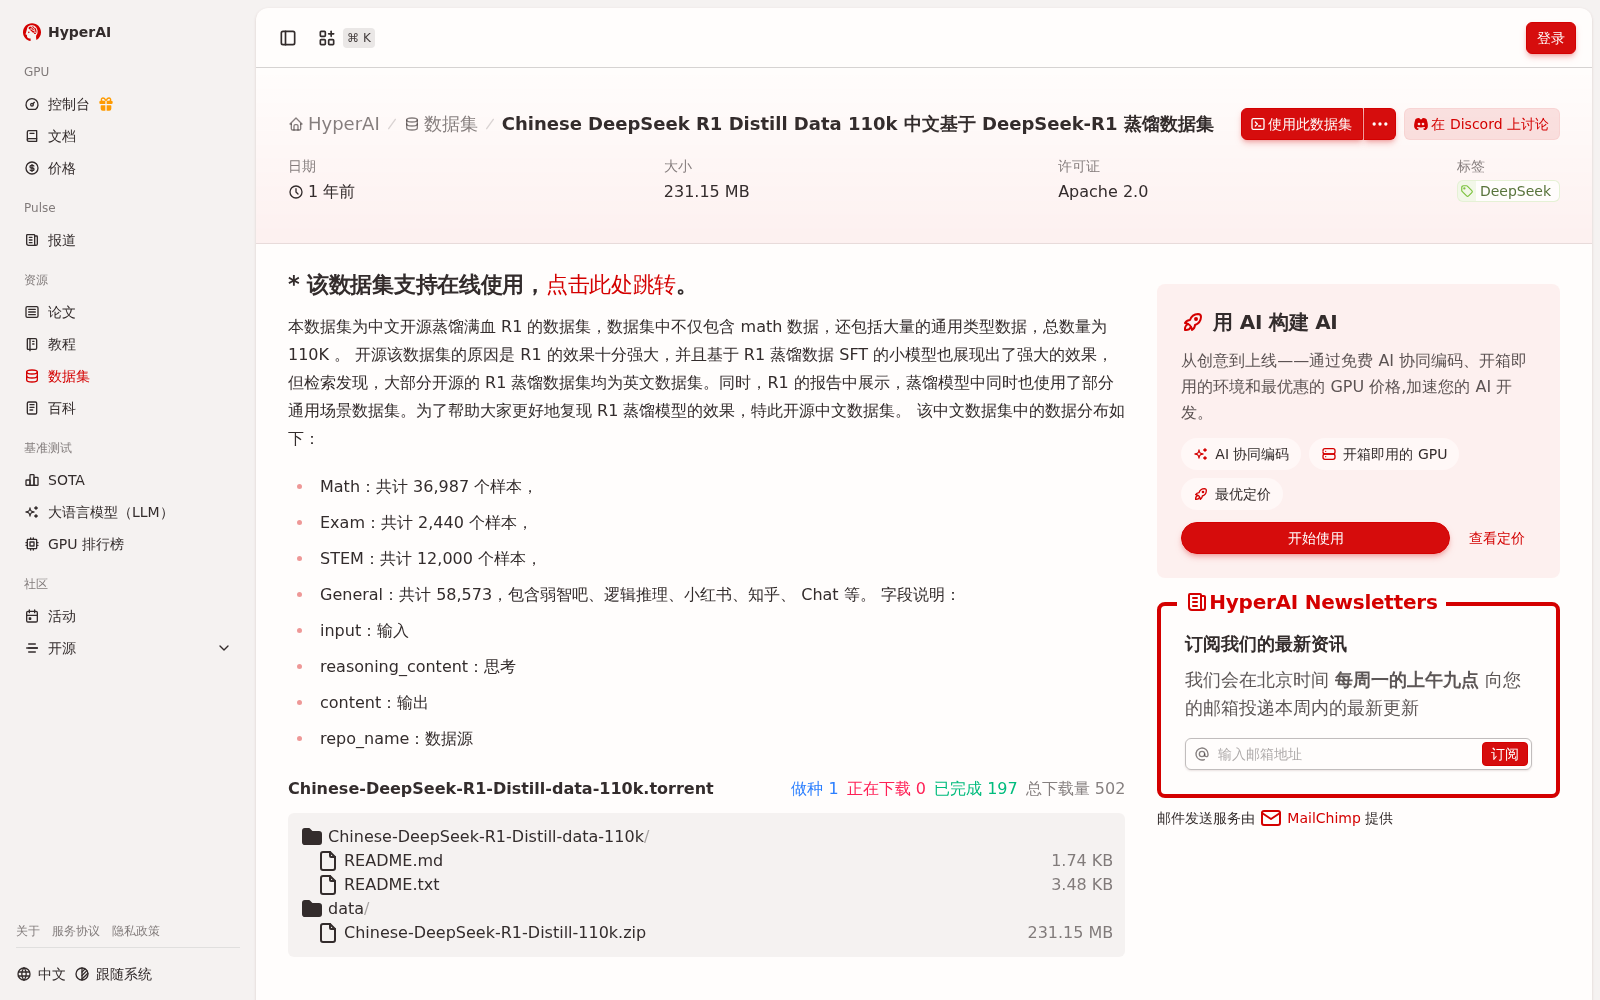Click the DeepSeek tag

click(1508, 191)
